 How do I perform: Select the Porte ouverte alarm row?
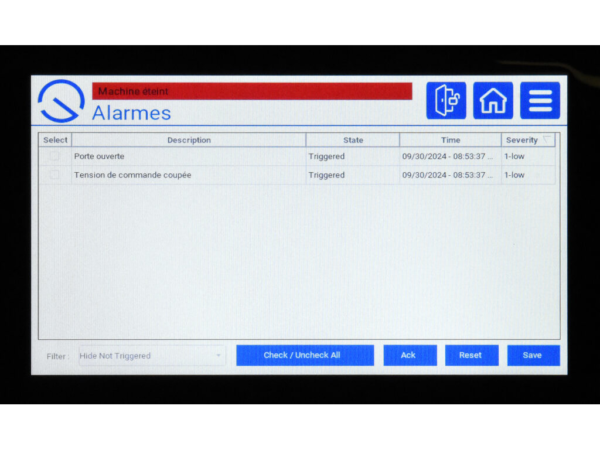[x=190, y=156]
